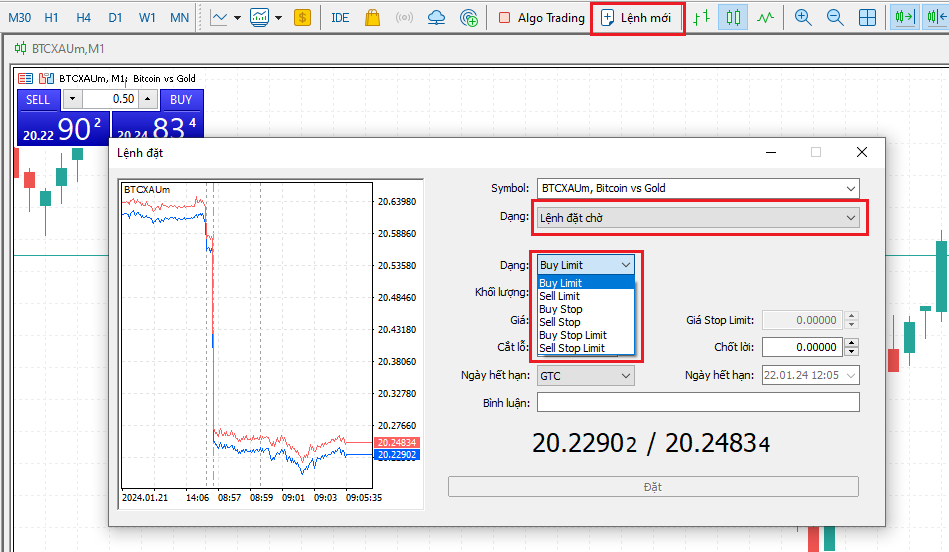The width and height of the screenshot is (949, 552).
Task: Choose Buy Limit from the list
Action: pos(585,283)
